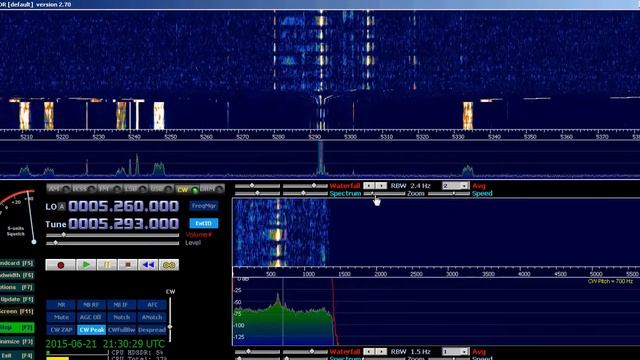Toggle the LO A selector button
This screenshot has height=360, width=640.
pos(62,207)
